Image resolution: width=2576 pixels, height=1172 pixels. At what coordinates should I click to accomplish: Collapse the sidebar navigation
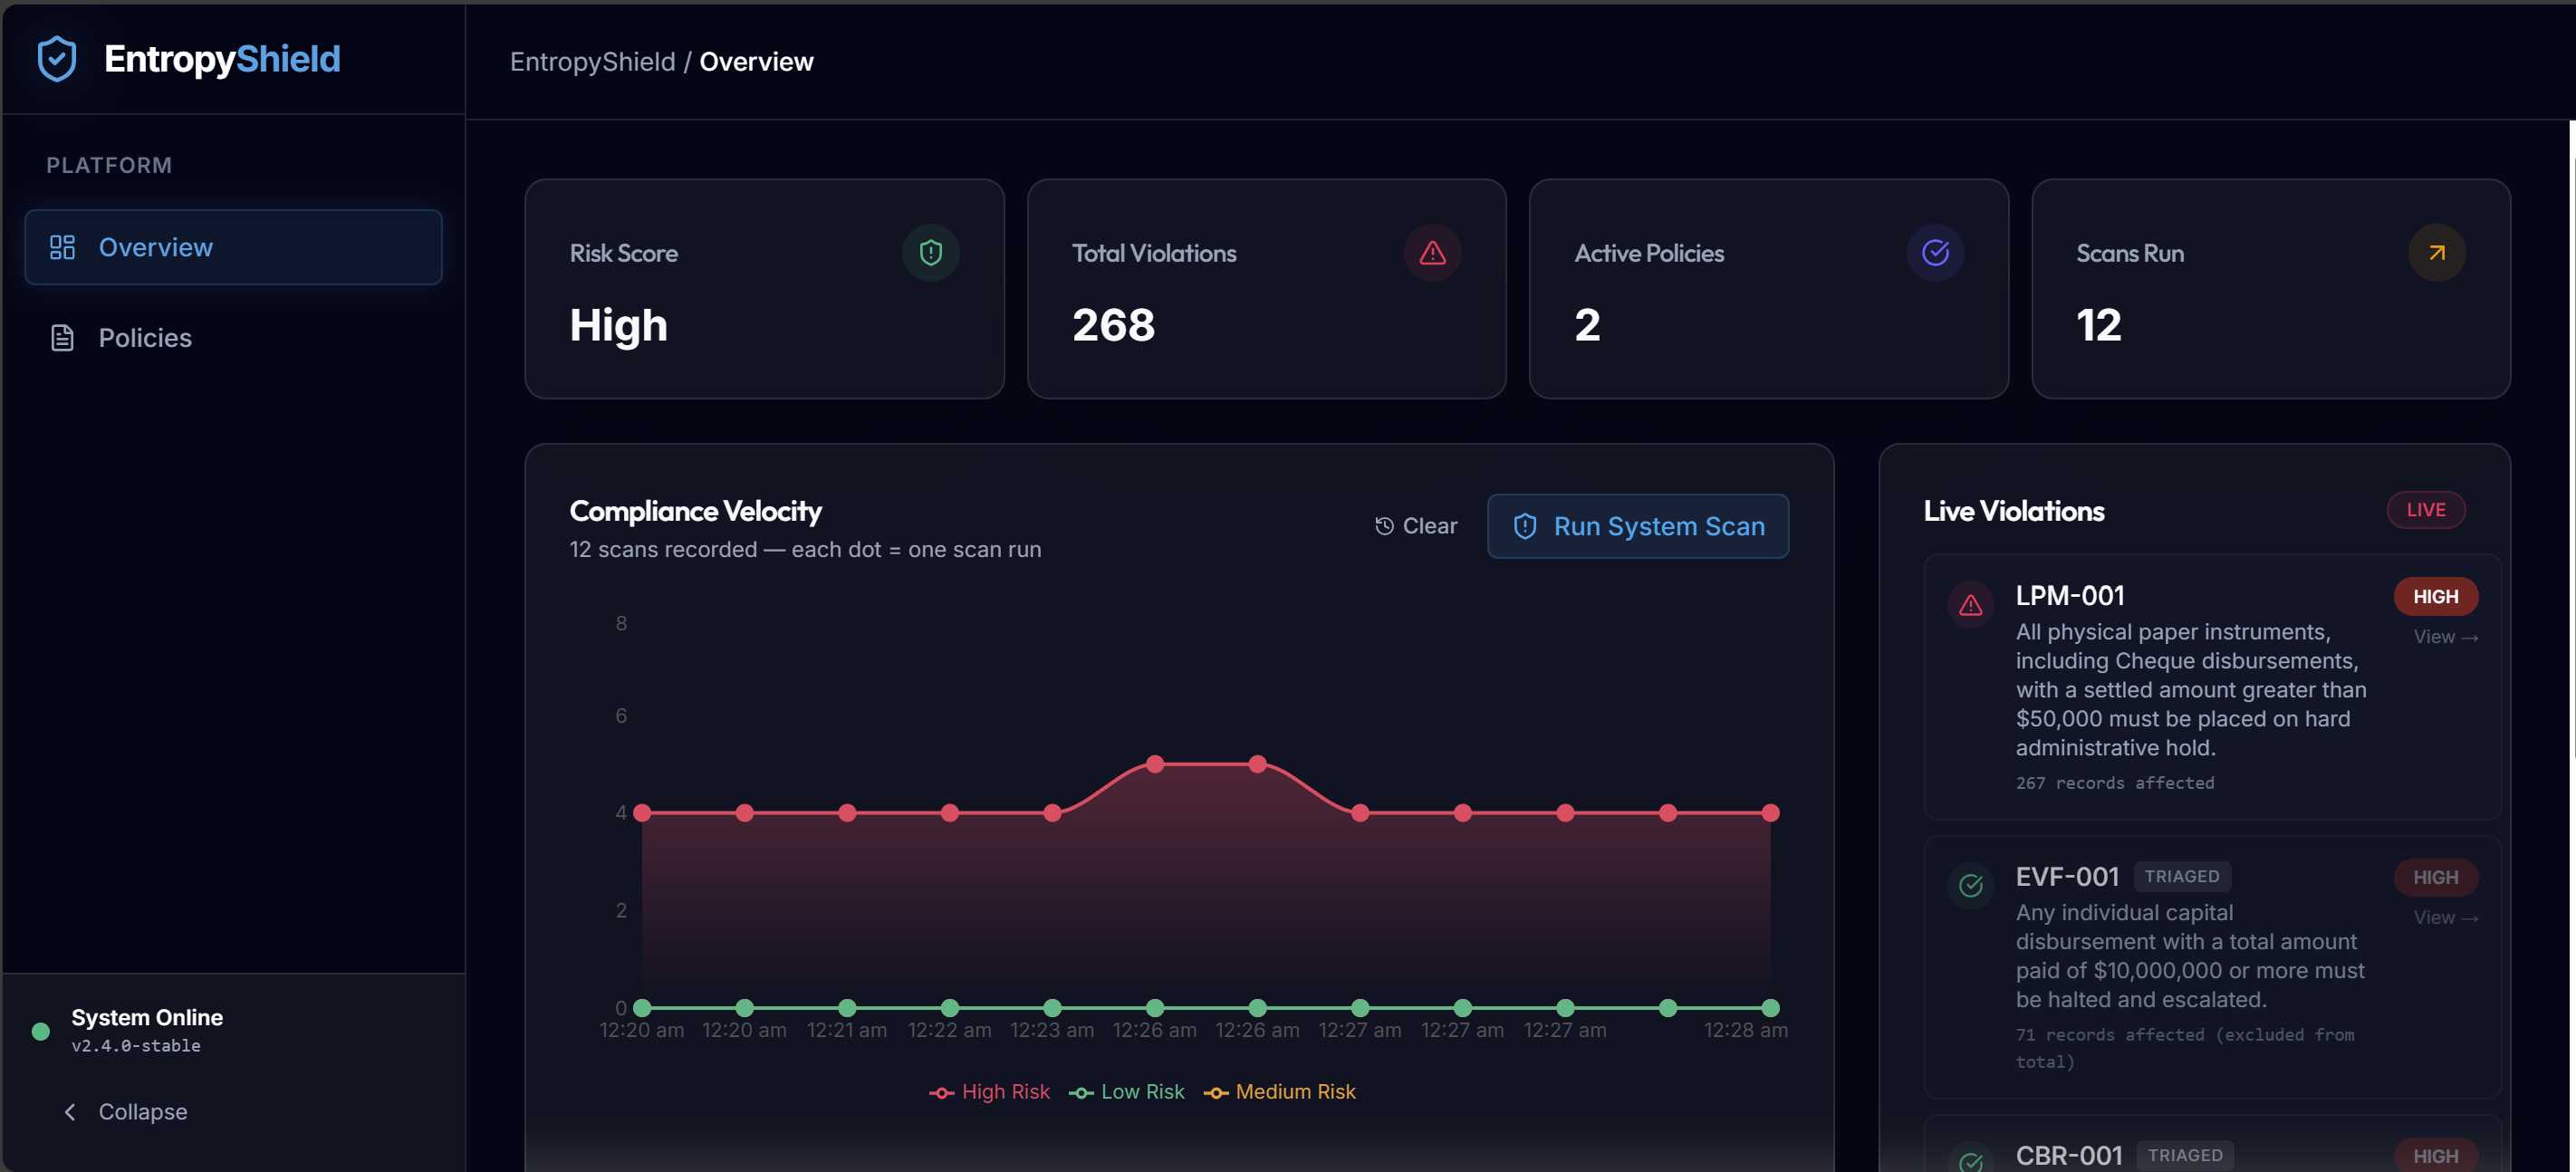pos(125,1112)
